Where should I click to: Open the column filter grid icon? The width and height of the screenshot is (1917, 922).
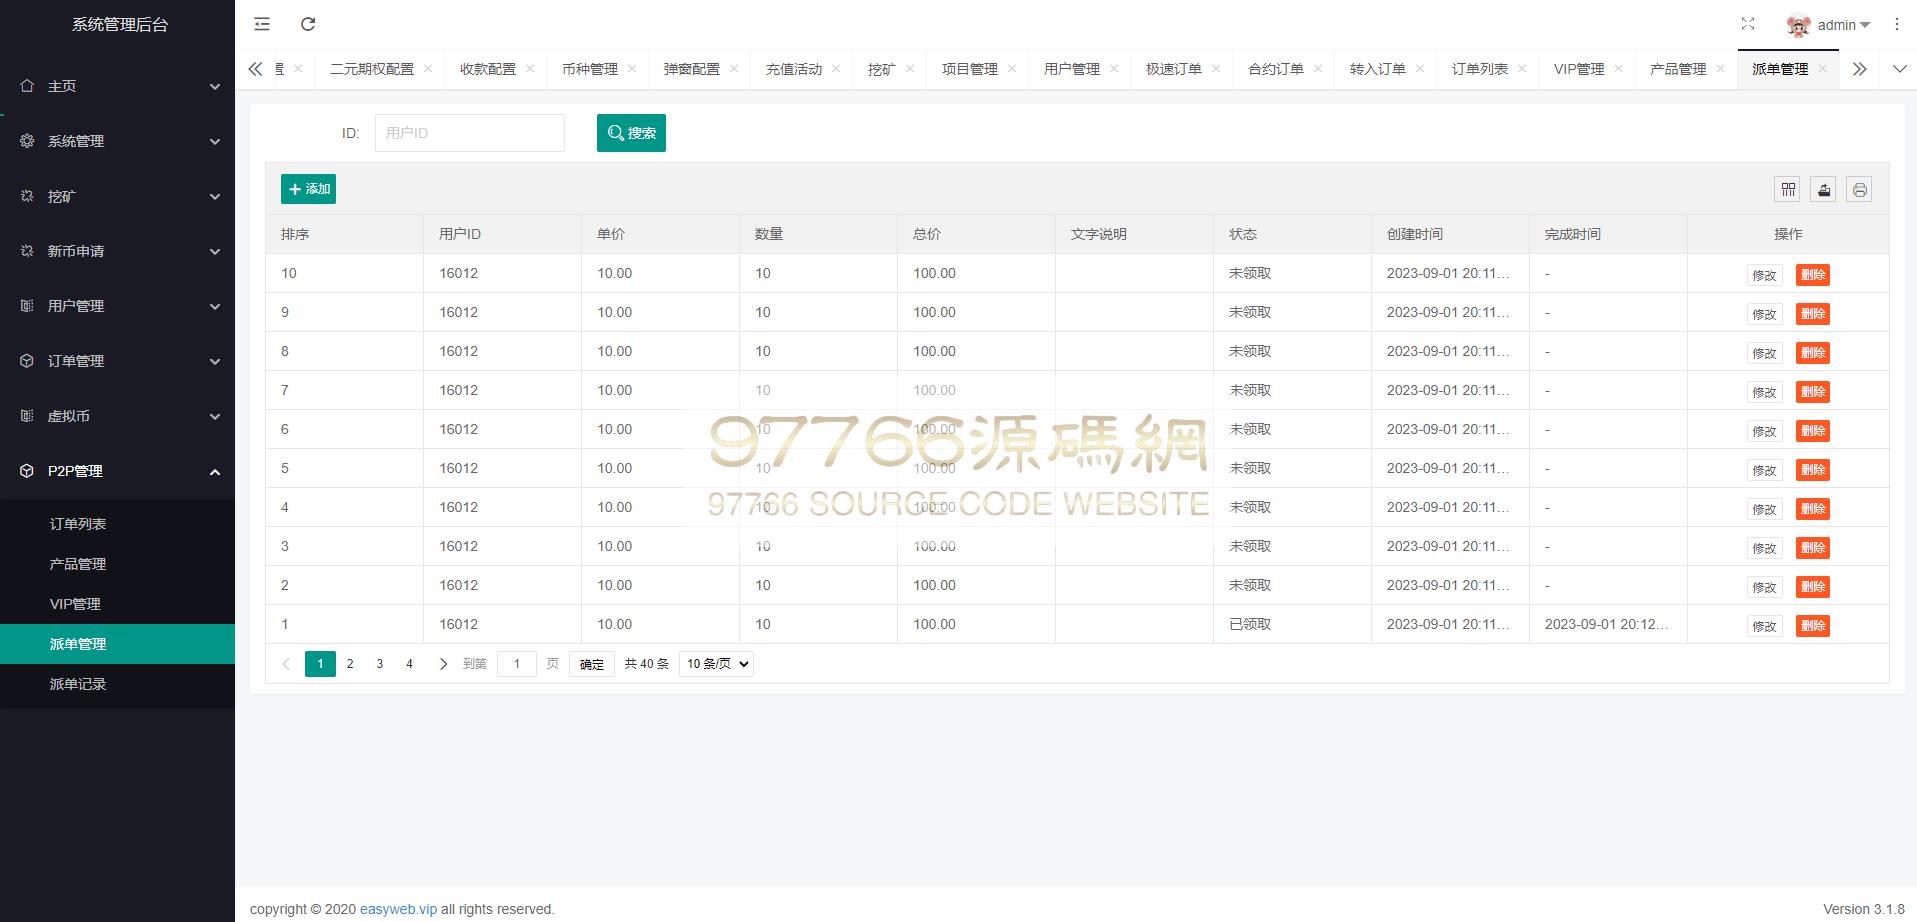(1788, 189)
